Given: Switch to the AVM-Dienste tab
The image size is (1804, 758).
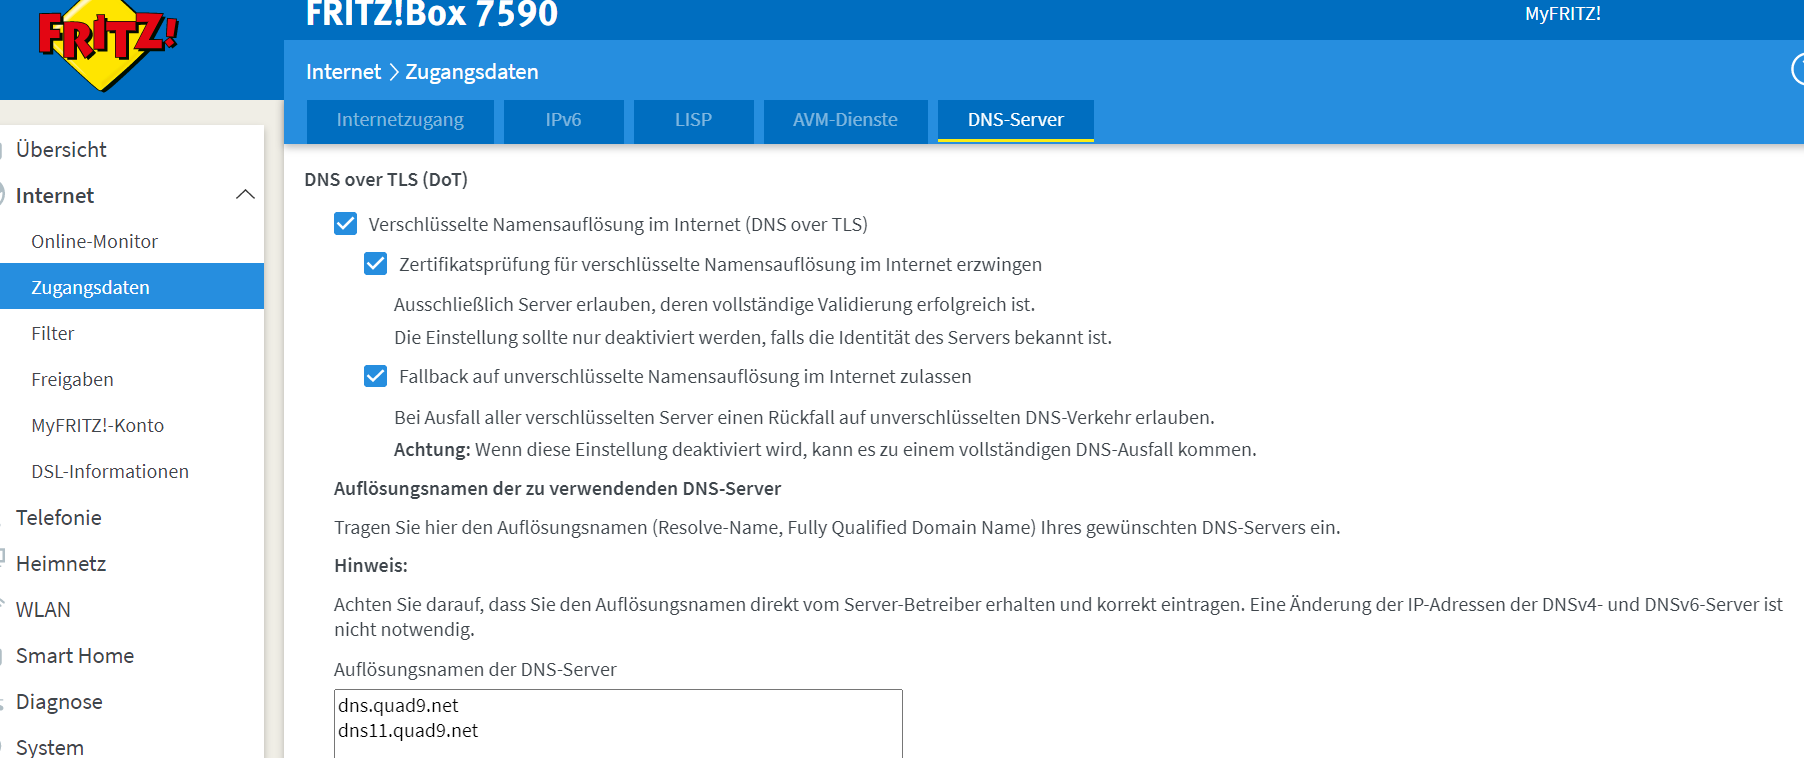Looking at the screenshot, I should click(845, 120).
